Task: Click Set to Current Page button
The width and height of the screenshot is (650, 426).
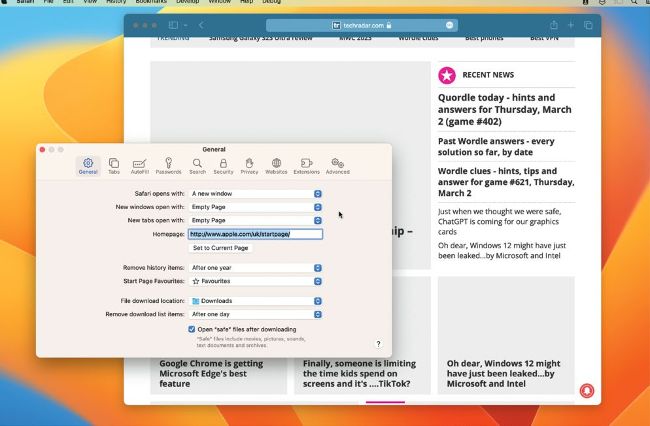Action: point(221,248)
